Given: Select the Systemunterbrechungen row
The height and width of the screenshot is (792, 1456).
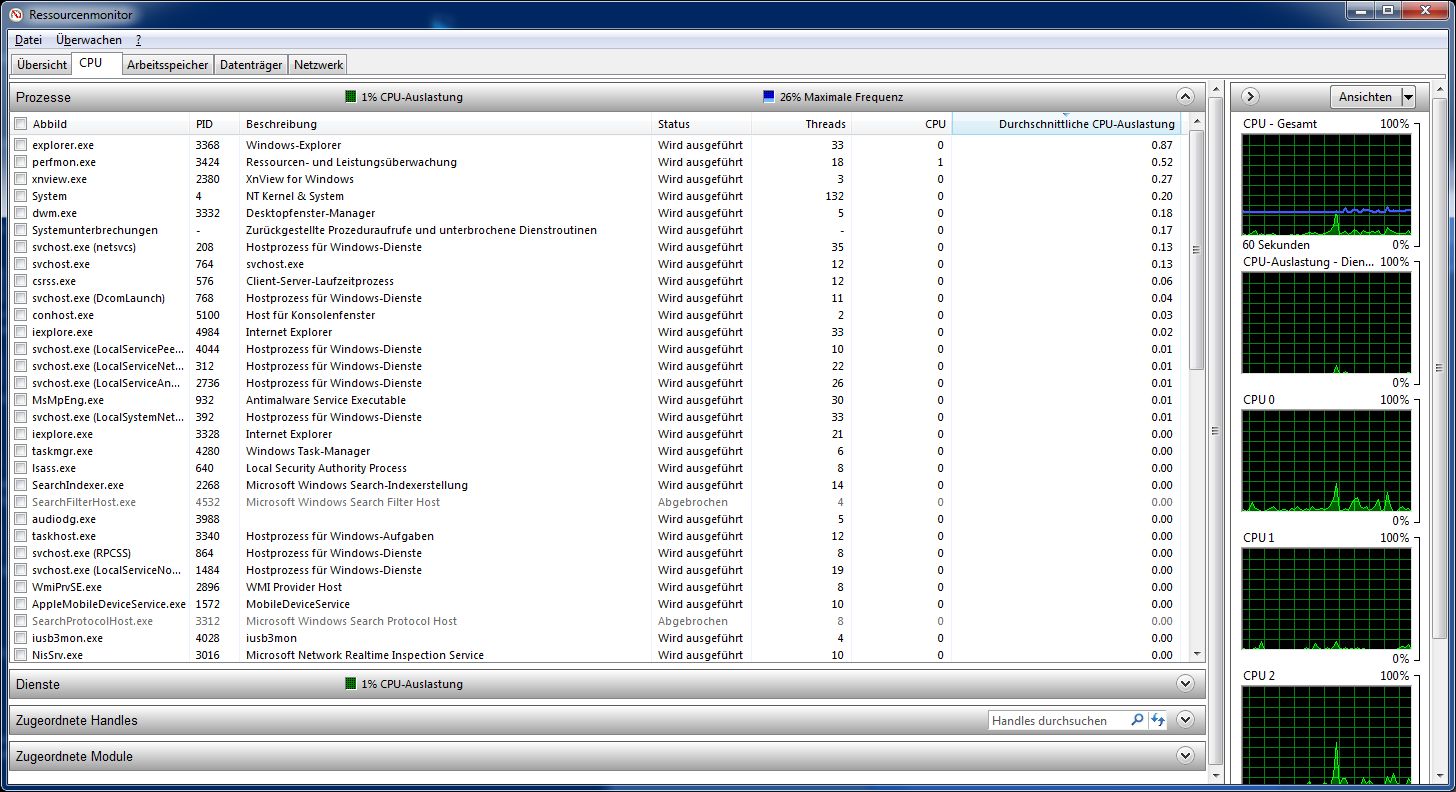Looking at the screenshot, I should tap(594, 230).
